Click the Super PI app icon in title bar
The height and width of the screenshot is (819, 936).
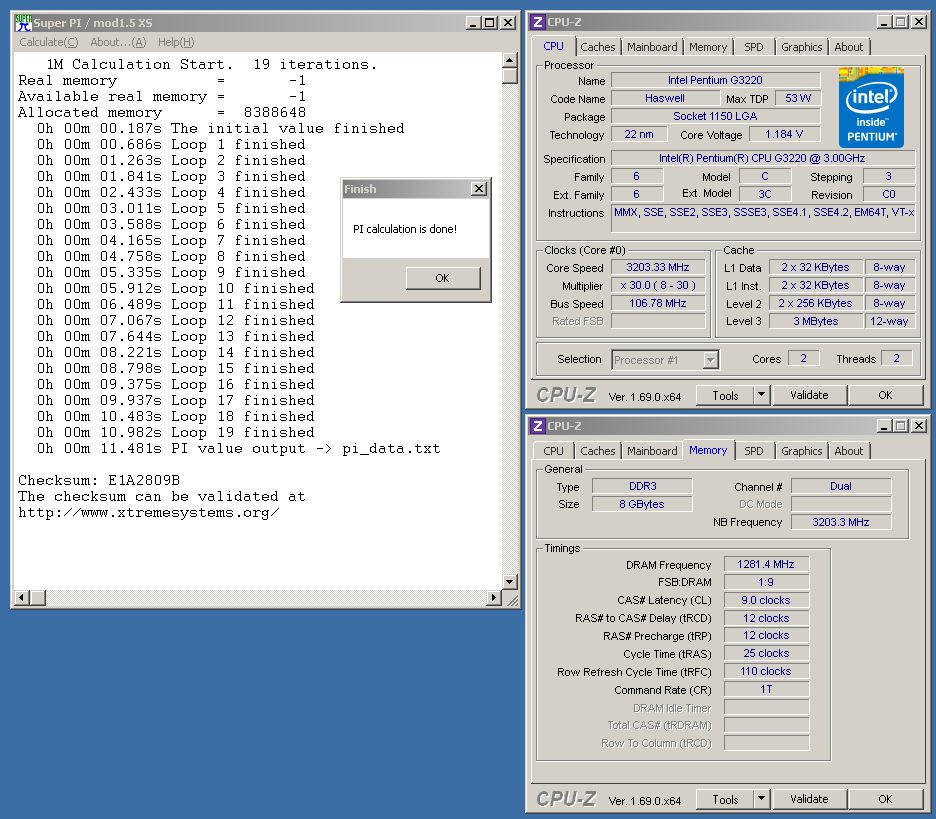point(23,23)
